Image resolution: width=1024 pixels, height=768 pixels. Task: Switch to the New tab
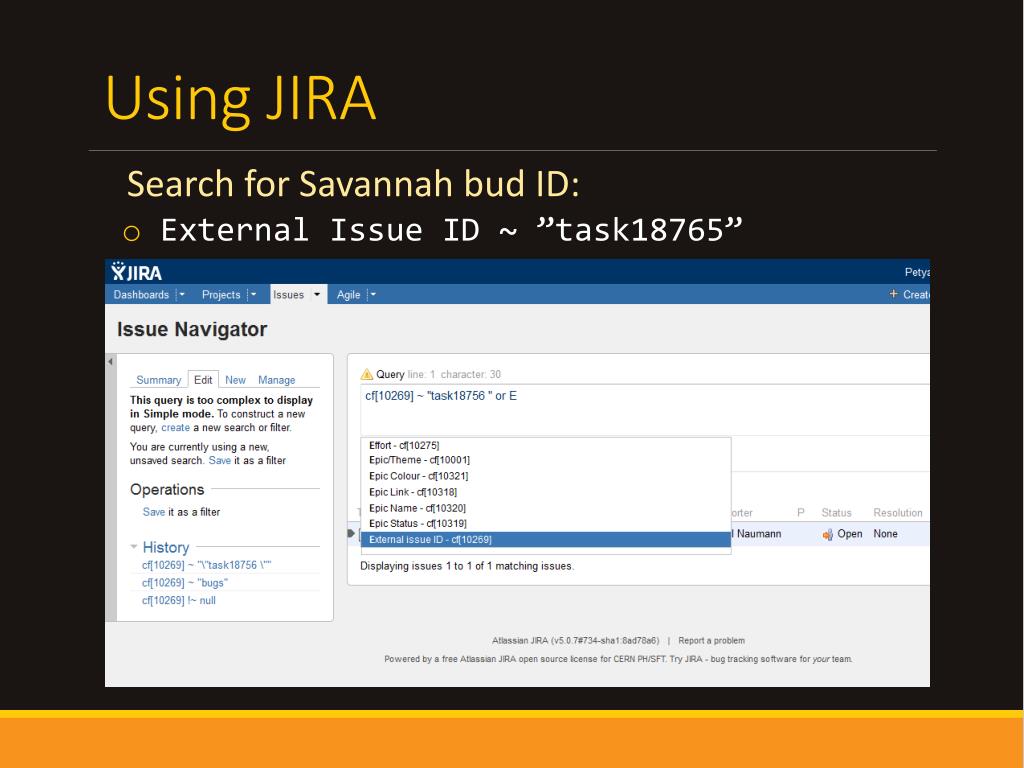click(235, 380)
